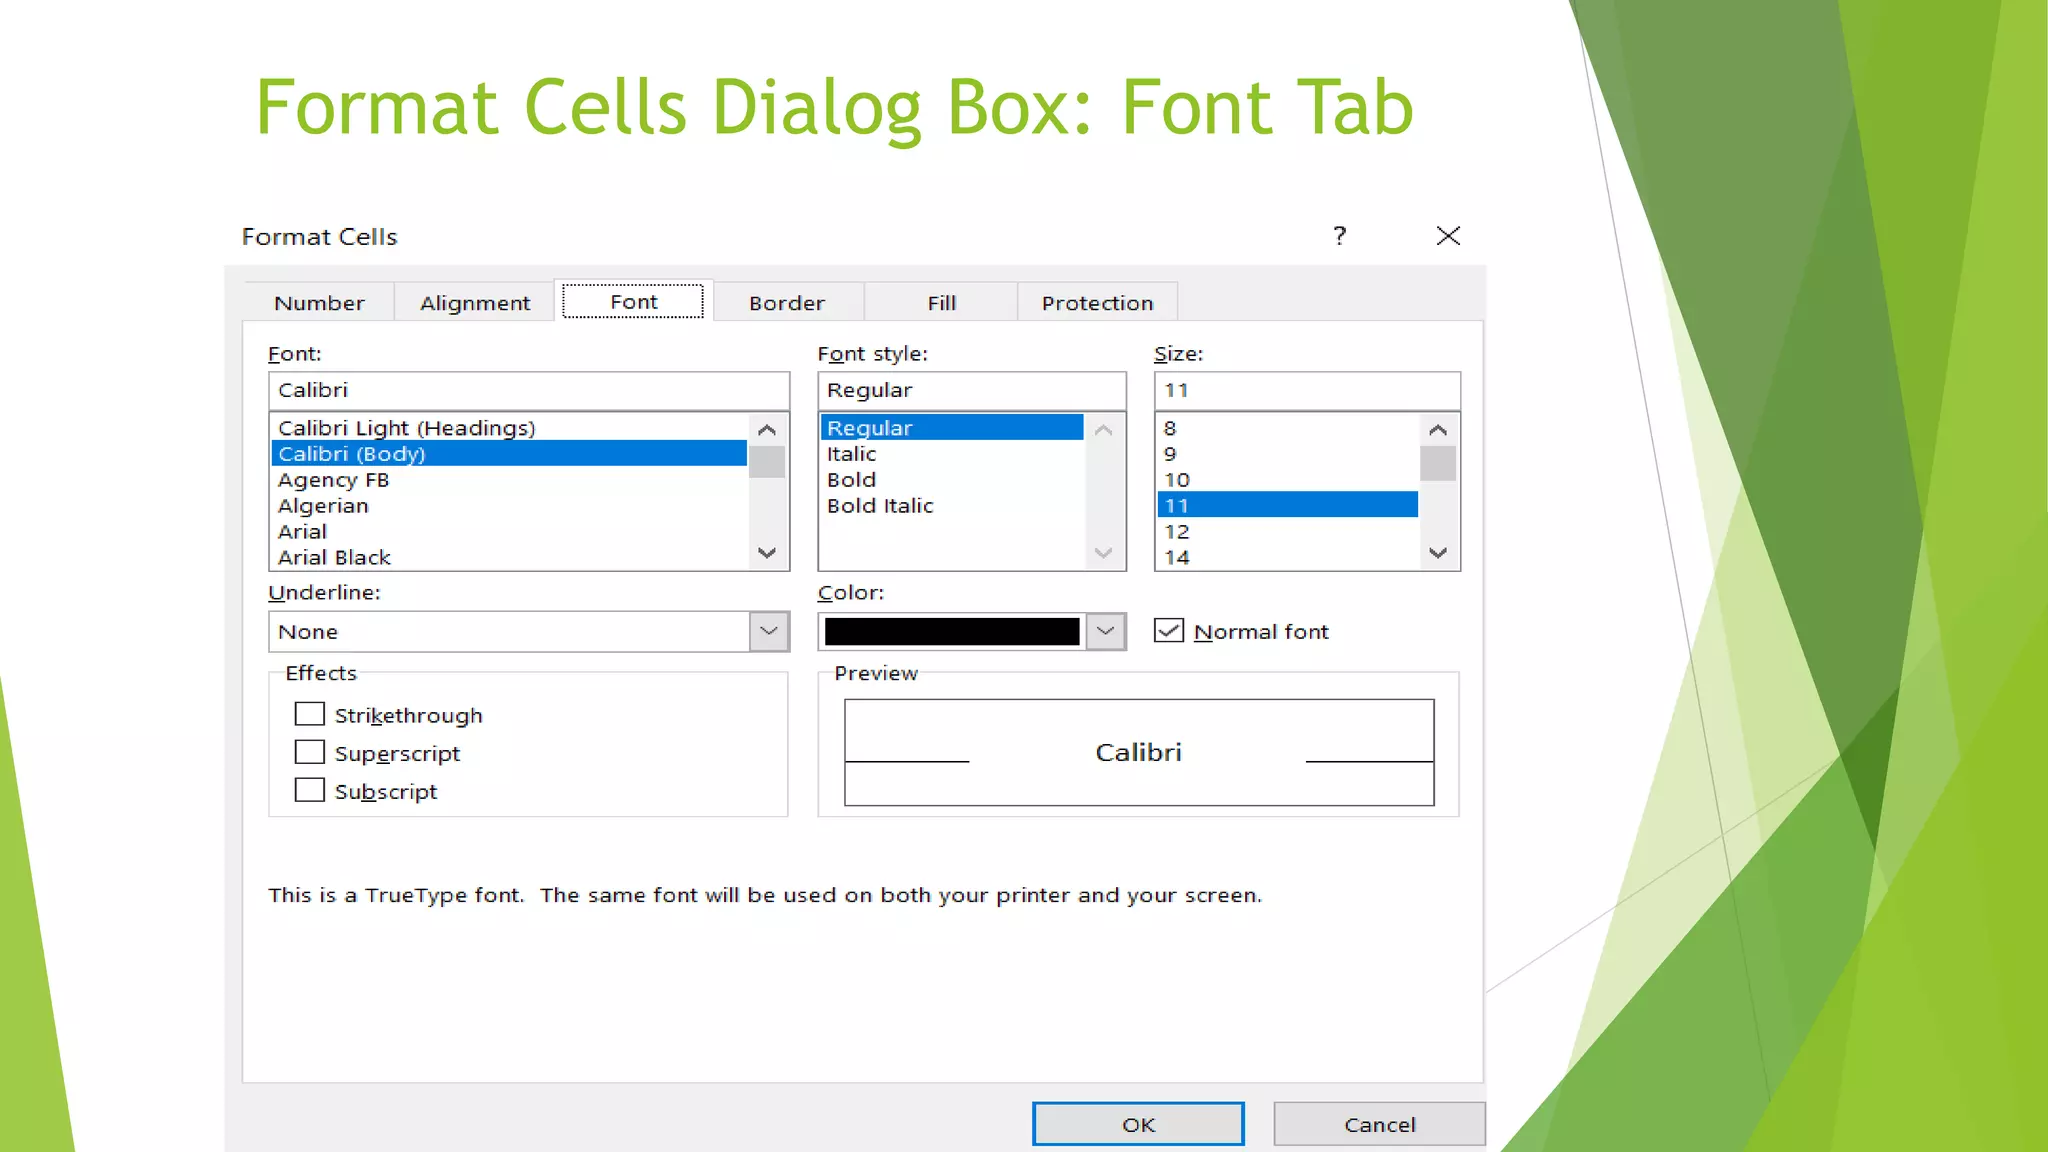Viewport: 2048px width, 1152px height.
Task: Click the size list scrollbar thumb
Action: pyautogui.click(x=1438, y=464)
